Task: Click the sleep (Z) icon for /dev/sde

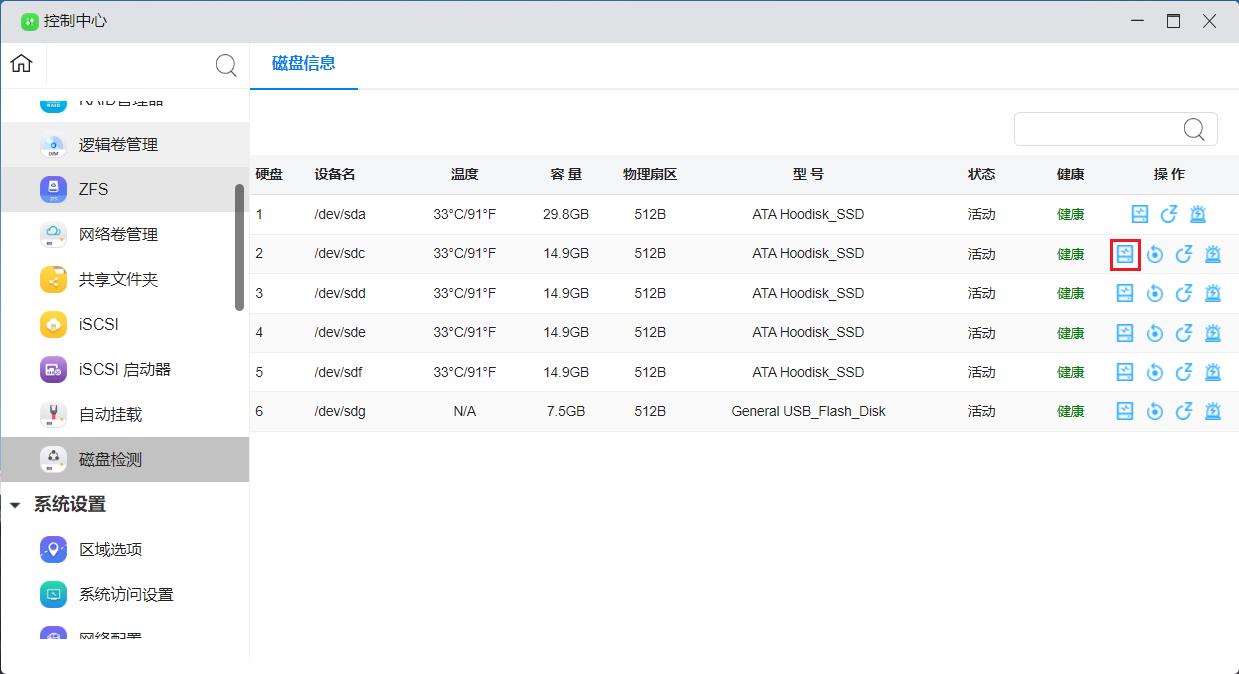Action: point(1184,333)
